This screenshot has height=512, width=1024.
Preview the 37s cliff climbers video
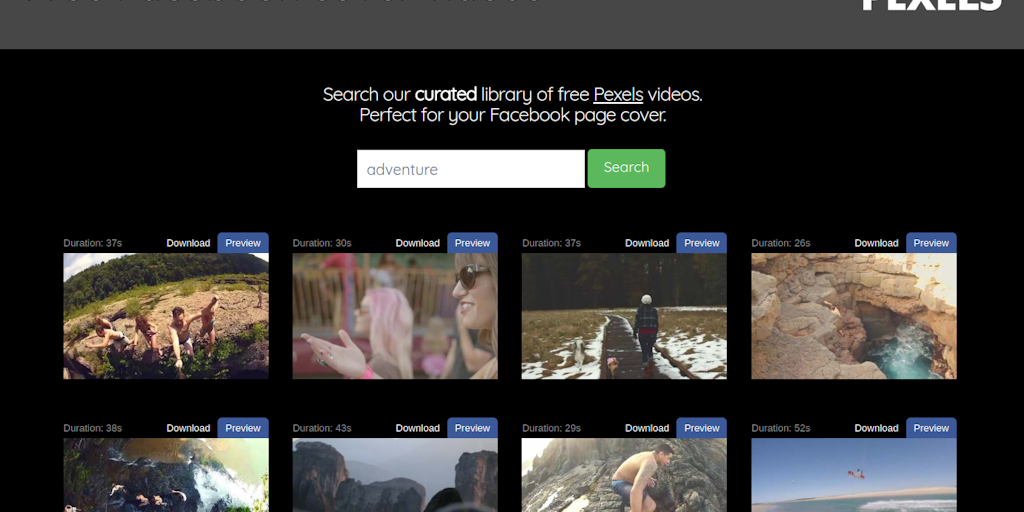243,243
